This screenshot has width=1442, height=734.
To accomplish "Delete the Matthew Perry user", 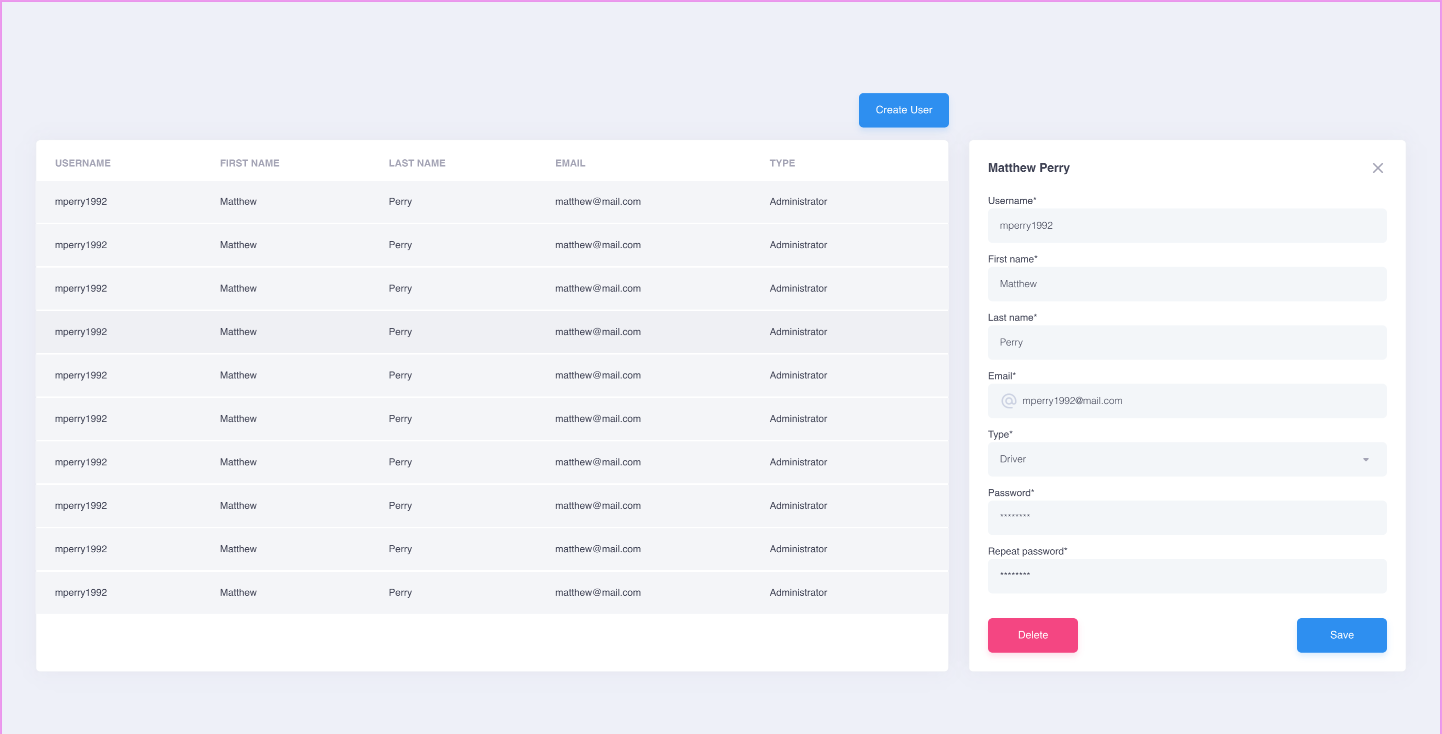I will click(x=1032, y=635).
